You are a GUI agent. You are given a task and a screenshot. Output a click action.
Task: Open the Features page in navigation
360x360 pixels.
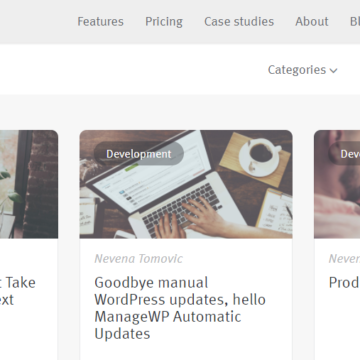click(x=100, y=22)
